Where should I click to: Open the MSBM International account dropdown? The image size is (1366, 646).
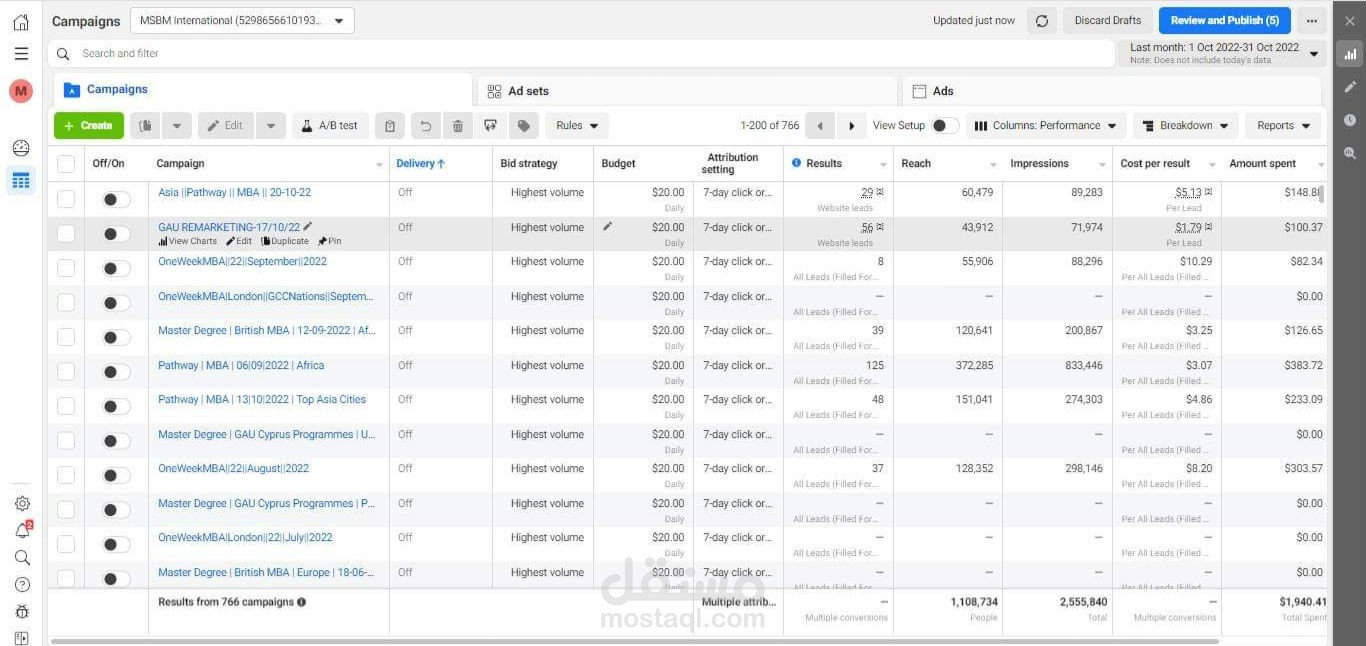(x=242, y=20)
